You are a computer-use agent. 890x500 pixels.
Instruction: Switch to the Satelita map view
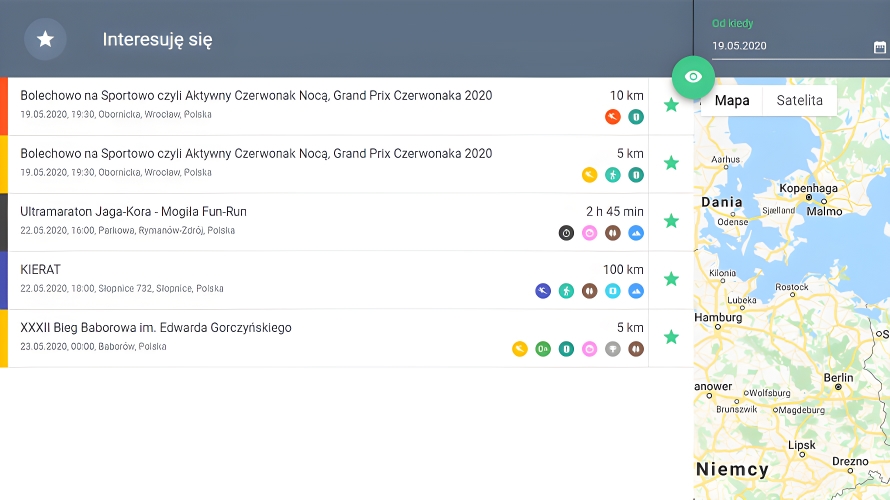(x=799, y=101)
